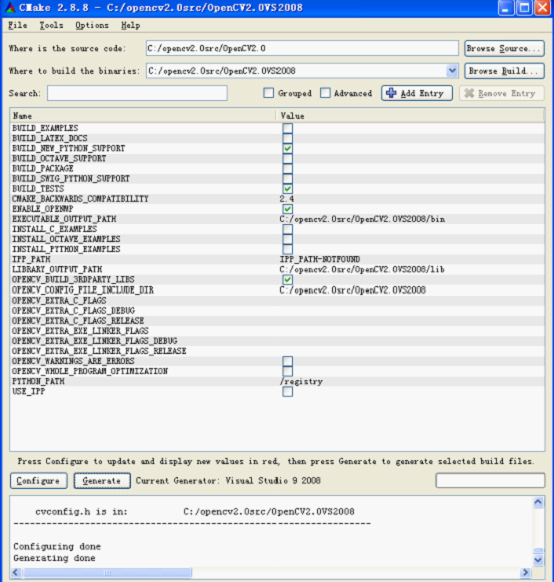Maximize the CMake window
The height and width of the screenshot is (582, 554).
(x=524, y=8)
